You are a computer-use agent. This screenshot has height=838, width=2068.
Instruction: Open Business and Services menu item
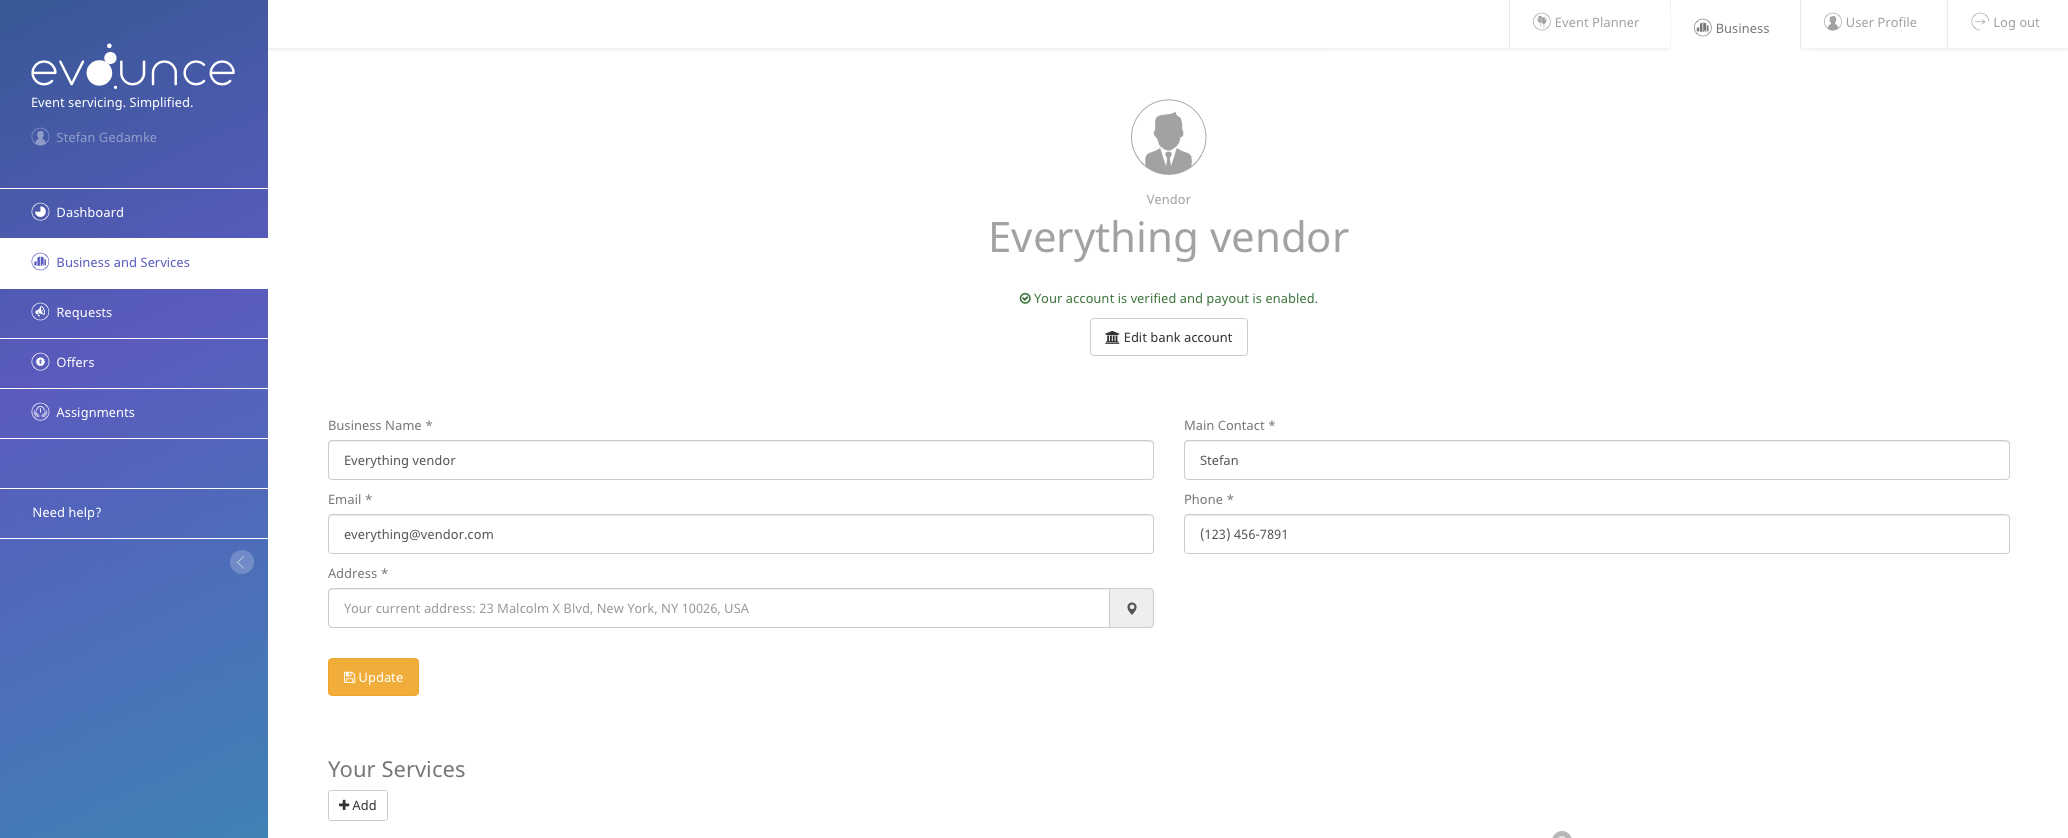(x=134, y=263)
